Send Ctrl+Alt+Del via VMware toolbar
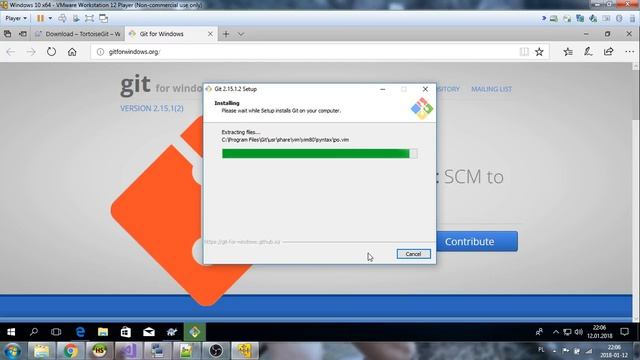Image resolution: width=640 pixels, height=360 pixels. coord(62,18)
